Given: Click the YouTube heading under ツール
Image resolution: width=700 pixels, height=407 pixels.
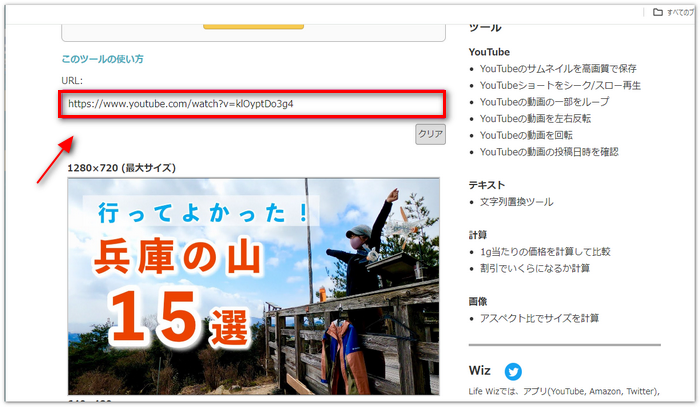Looking at the screenshot, I should point(489,52).
